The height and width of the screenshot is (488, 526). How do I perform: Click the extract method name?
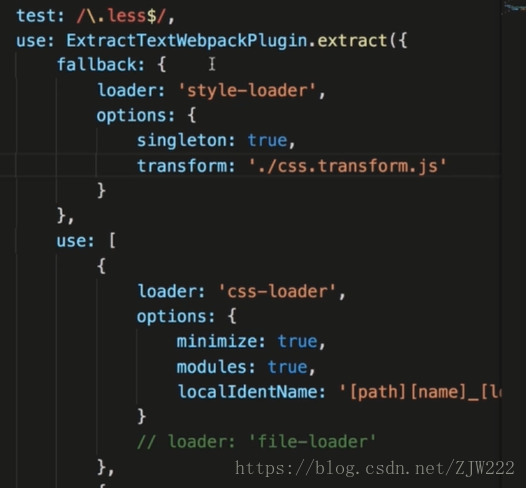coord(352,41)
